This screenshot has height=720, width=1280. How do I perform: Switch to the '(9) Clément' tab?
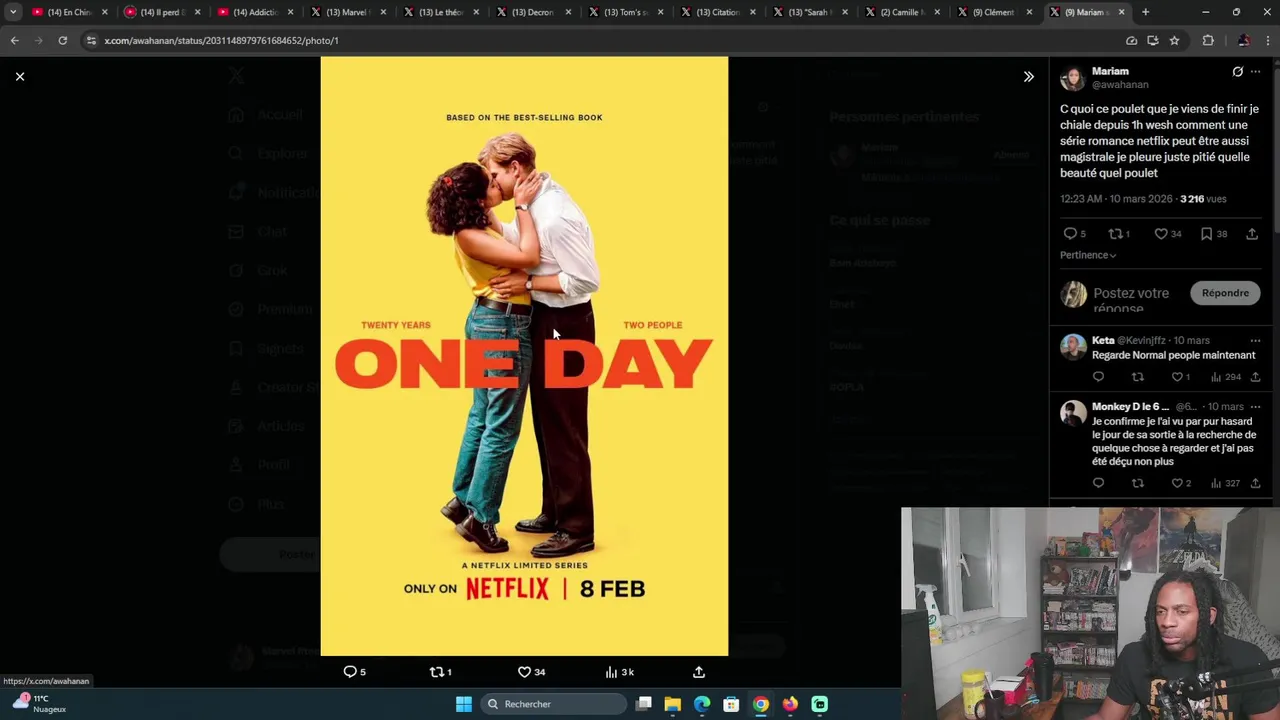(x=995, y=12)
